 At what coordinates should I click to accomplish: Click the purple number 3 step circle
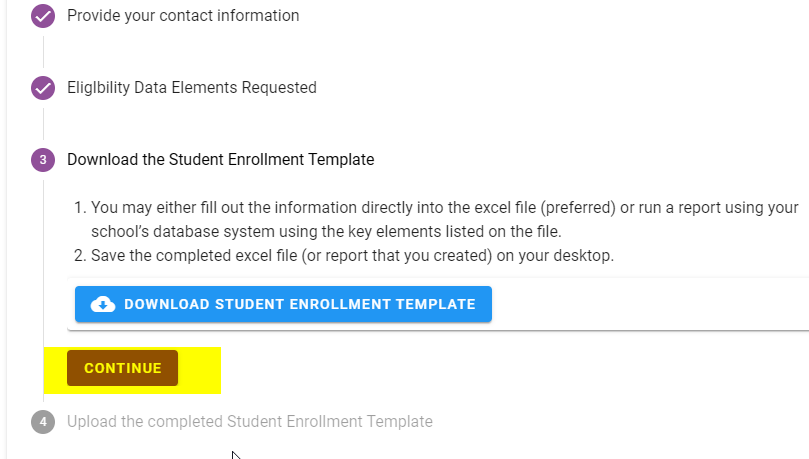point(43,160)
